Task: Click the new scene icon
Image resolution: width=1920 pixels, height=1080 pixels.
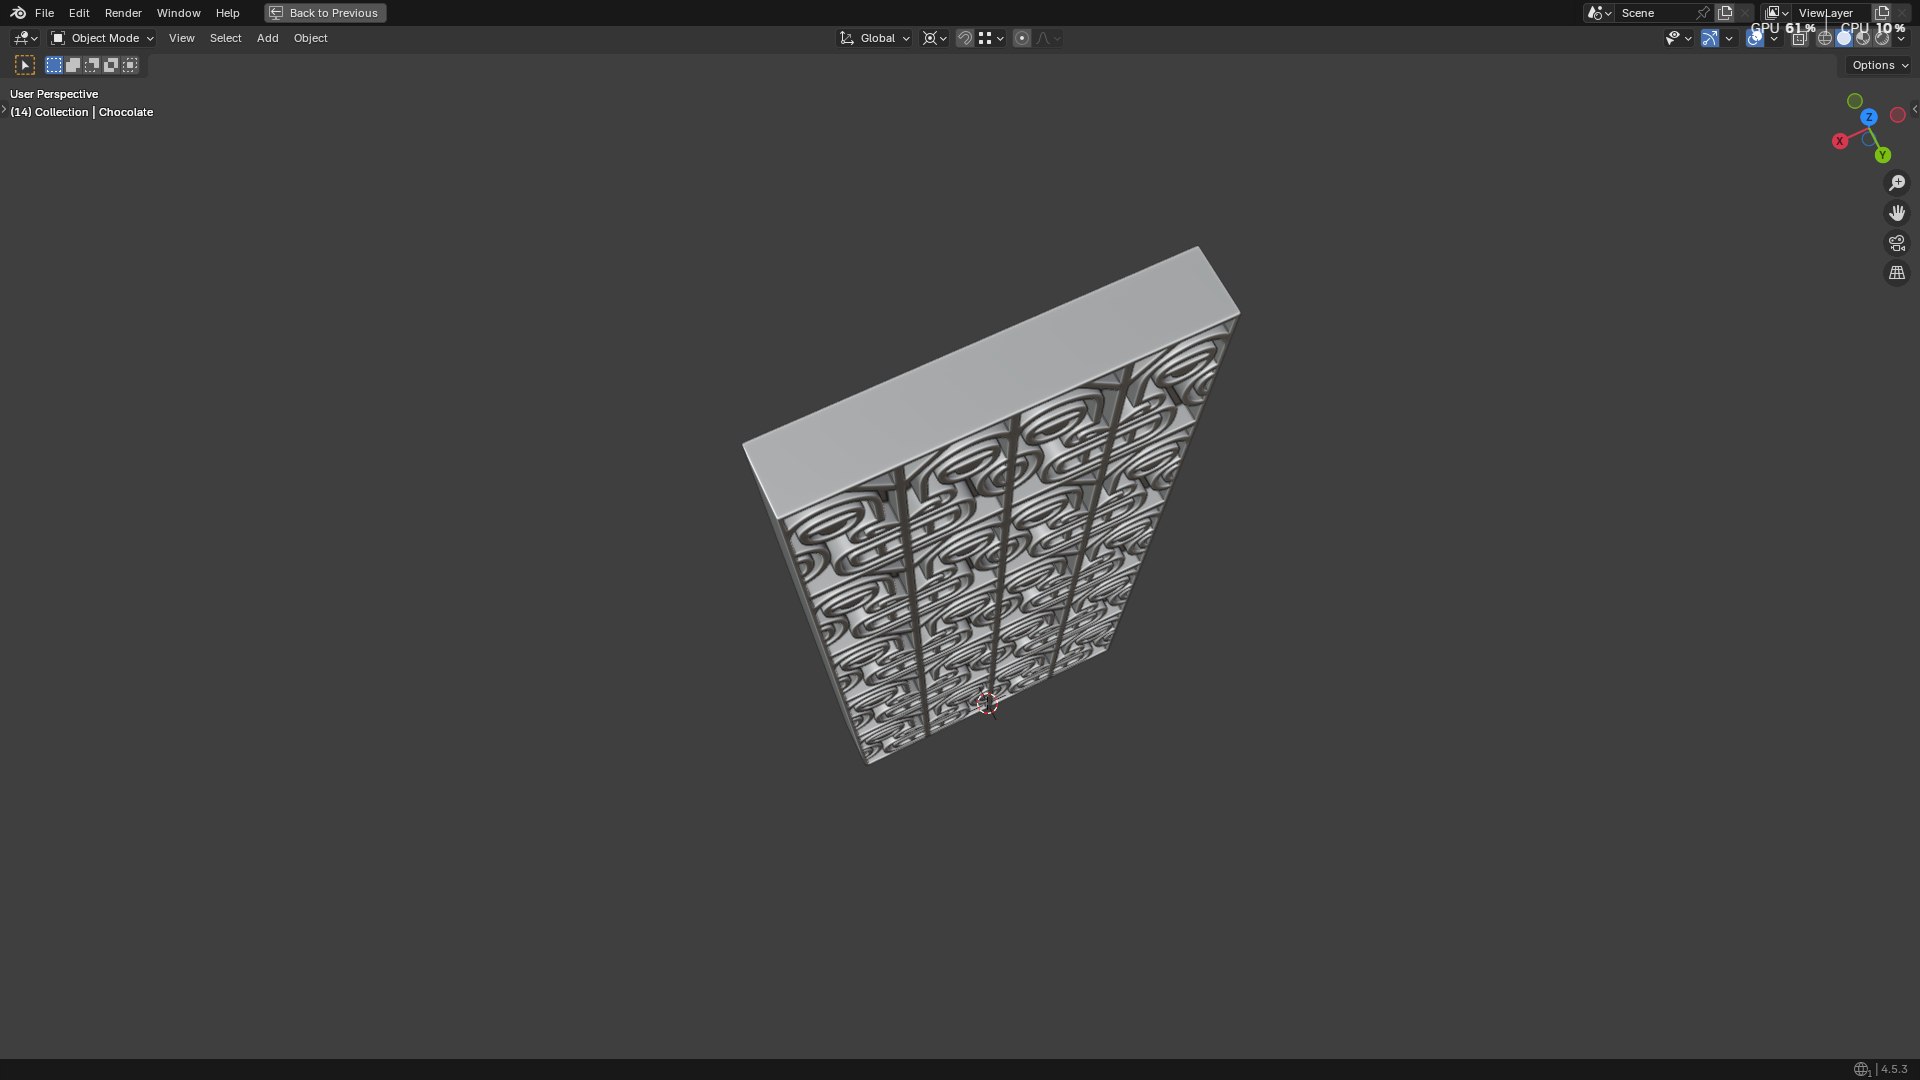Action: click(x=1725, y=13)
